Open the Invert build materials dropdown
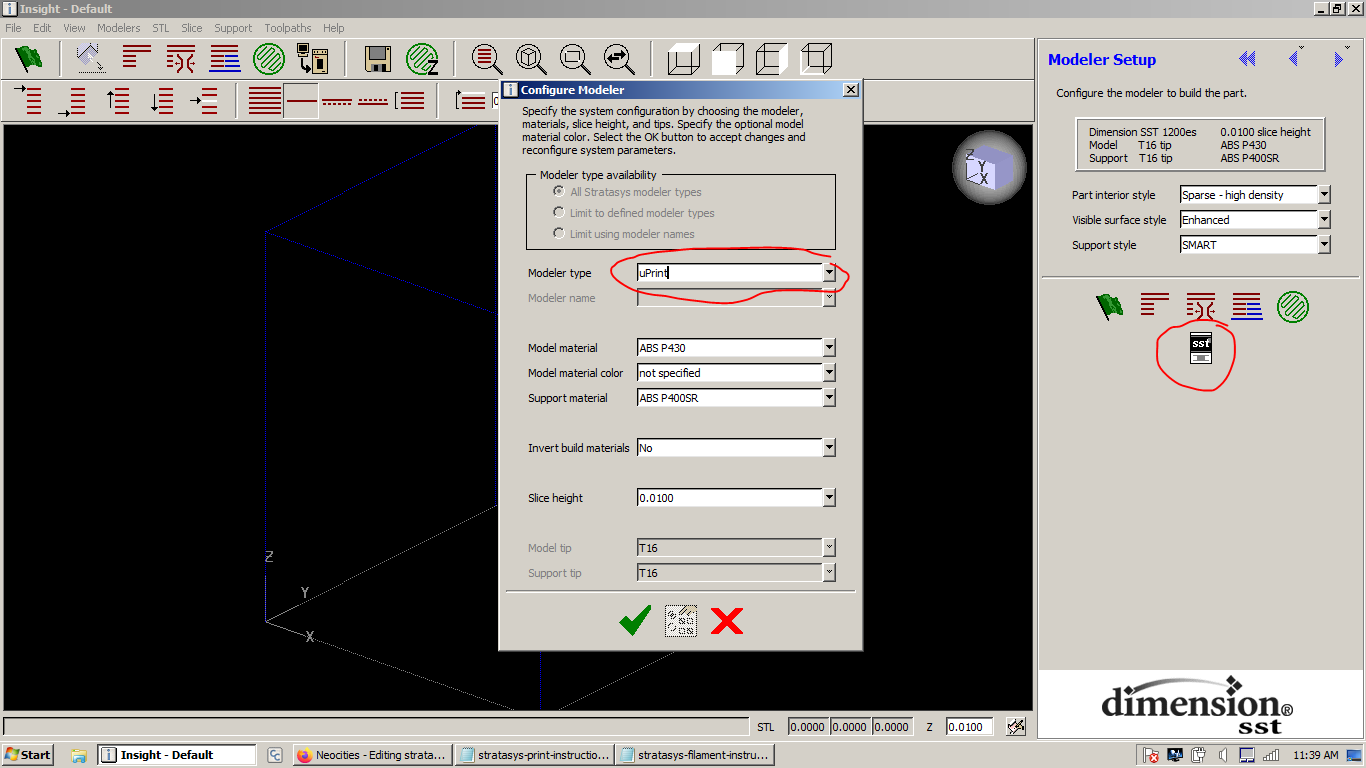Image resolution: width=1366 pixels, height=768 pixels. pyautogui.click(x=829, y=448)
